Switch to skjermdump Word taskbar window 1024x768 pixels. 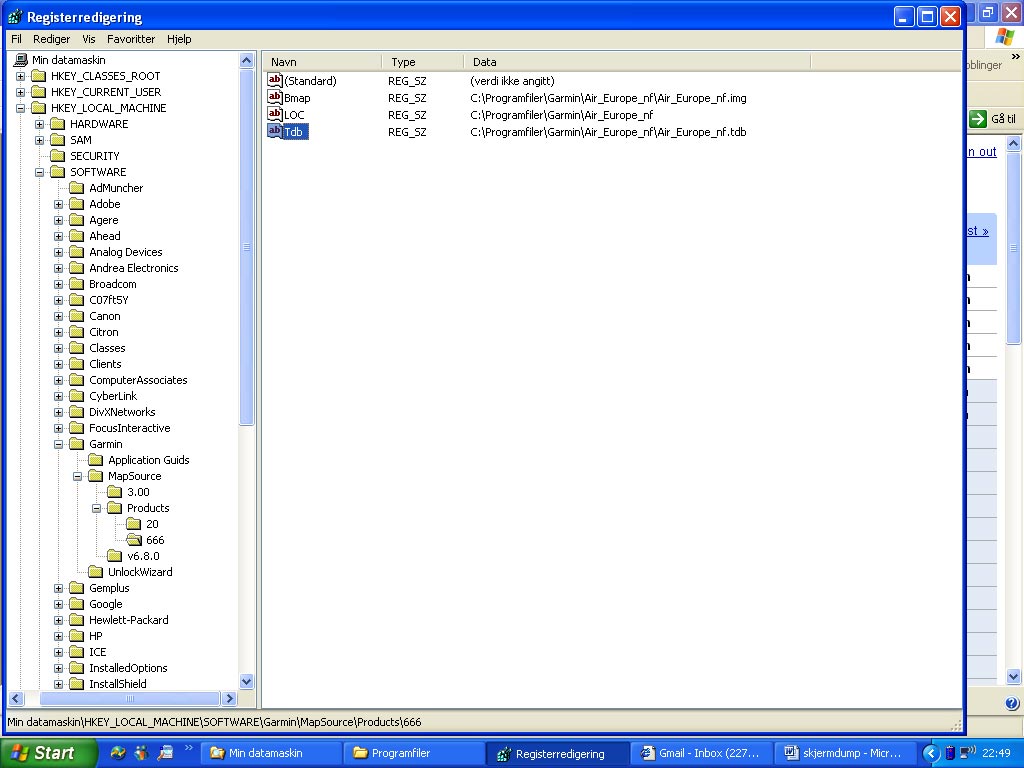pyautogui.click(x=846, y=753)
